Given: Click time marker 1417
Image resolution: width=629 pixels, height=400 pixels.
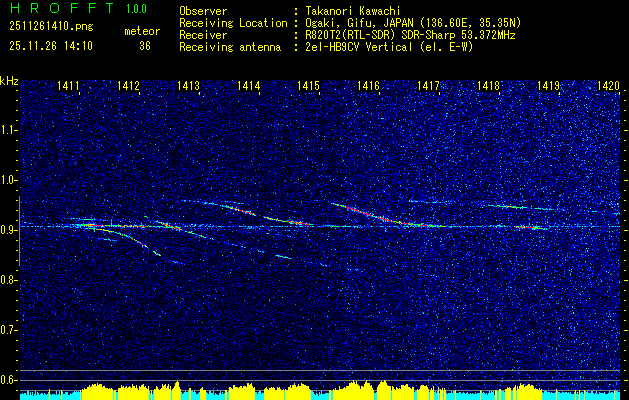Looking at the screenshot, I should click(428, 85).
